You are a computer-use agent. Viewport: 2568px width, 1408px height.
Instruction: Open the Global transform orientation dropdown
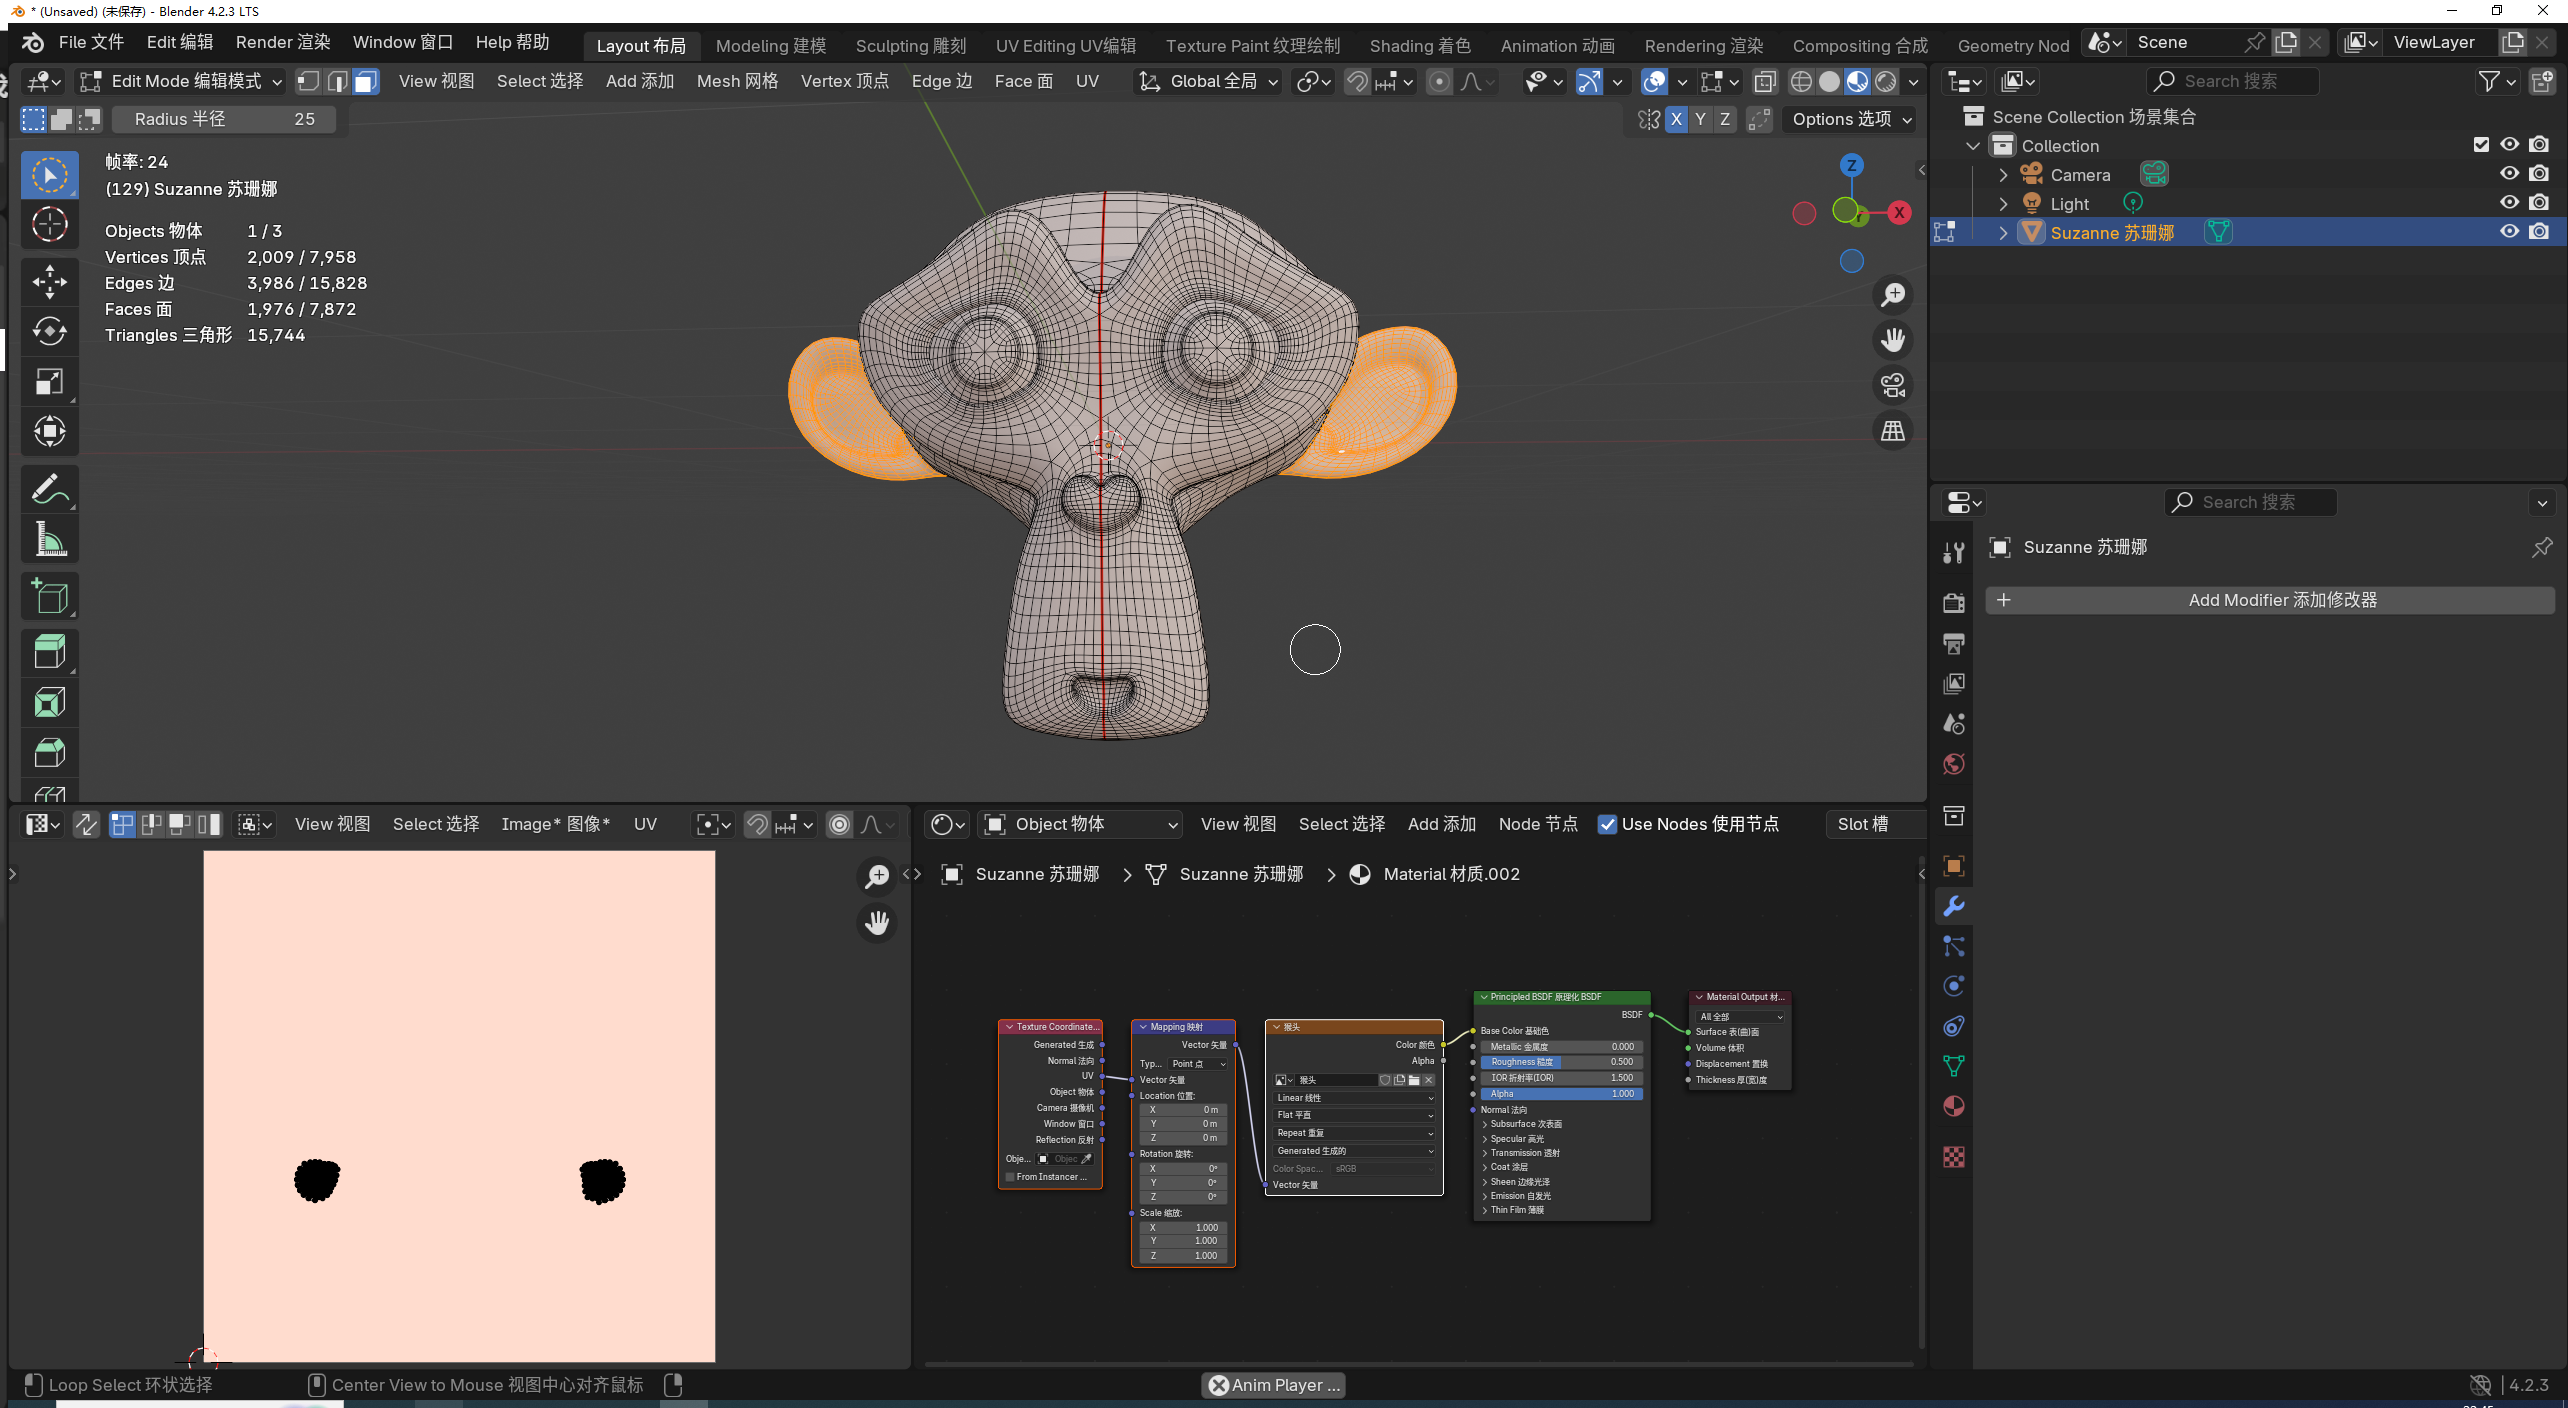click(1208, 81)
